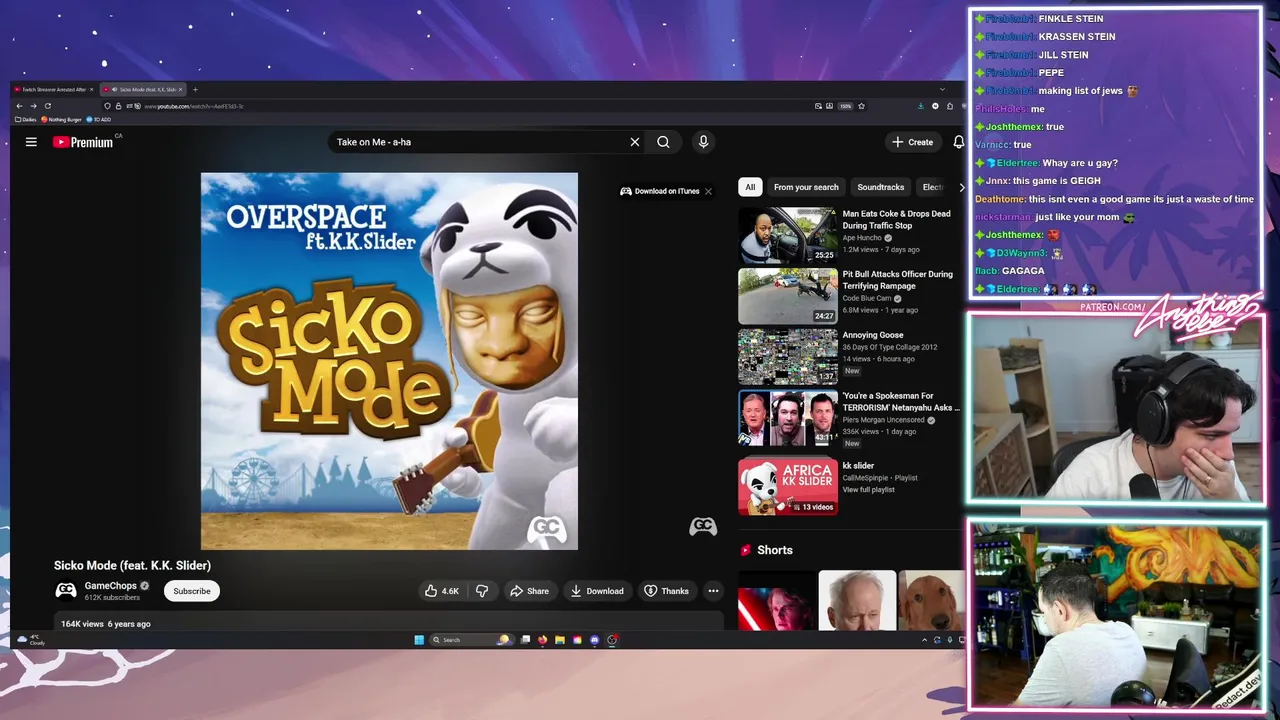Go back with the browser back arrow
Image resolution: width=1280 pixels, height=720 pixels.
[x=19, y=106]
